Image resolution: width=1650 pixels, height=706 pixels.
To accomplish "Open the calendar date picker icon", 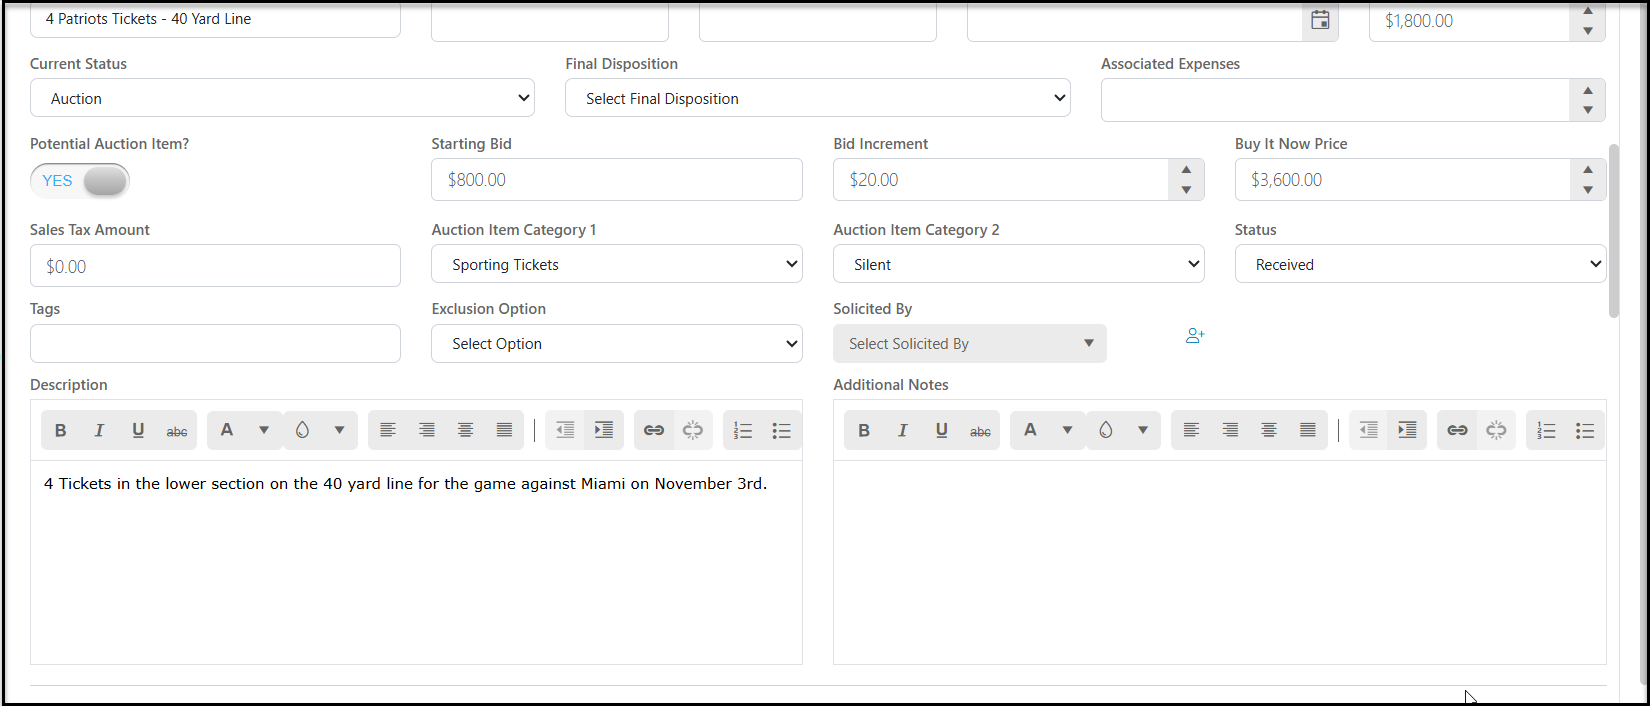I will click(1320, 20).
